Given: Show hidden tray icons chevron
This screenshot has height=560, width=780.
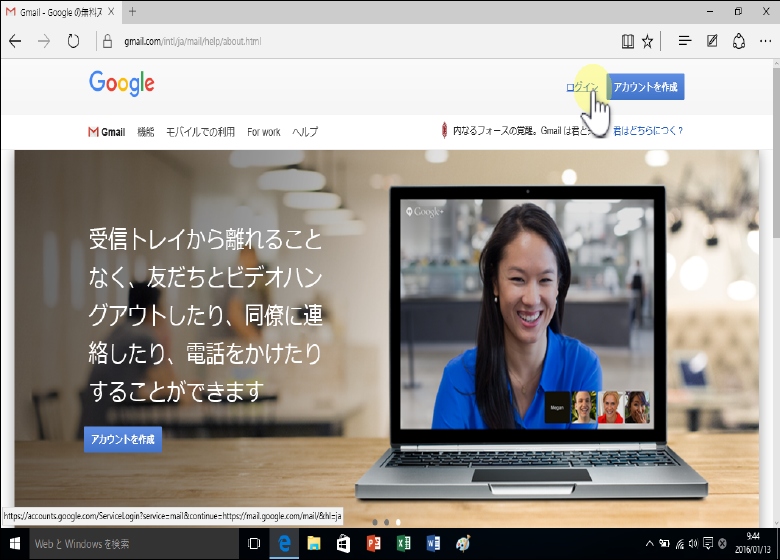Looking at the screenshot, I should click(x=649, y=544).
